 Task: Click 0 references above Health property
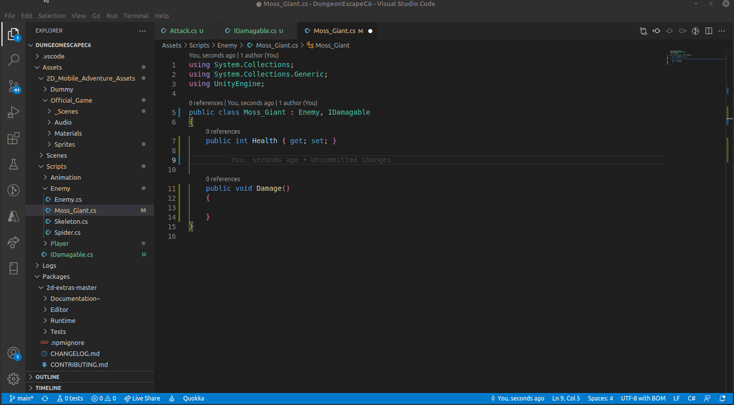click(x=223, y=132)
